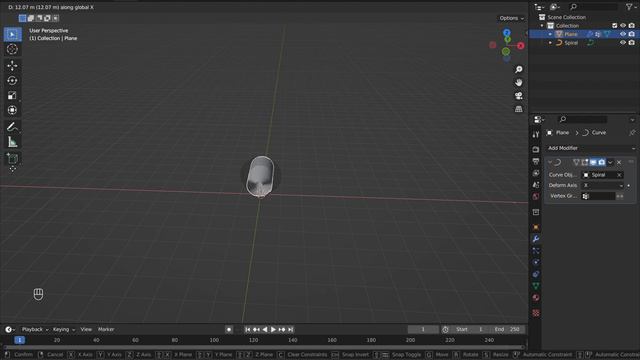Screen dimensions: 640x360
Task: Toggle auto keying record button
Action: click(x=229, y=329)
